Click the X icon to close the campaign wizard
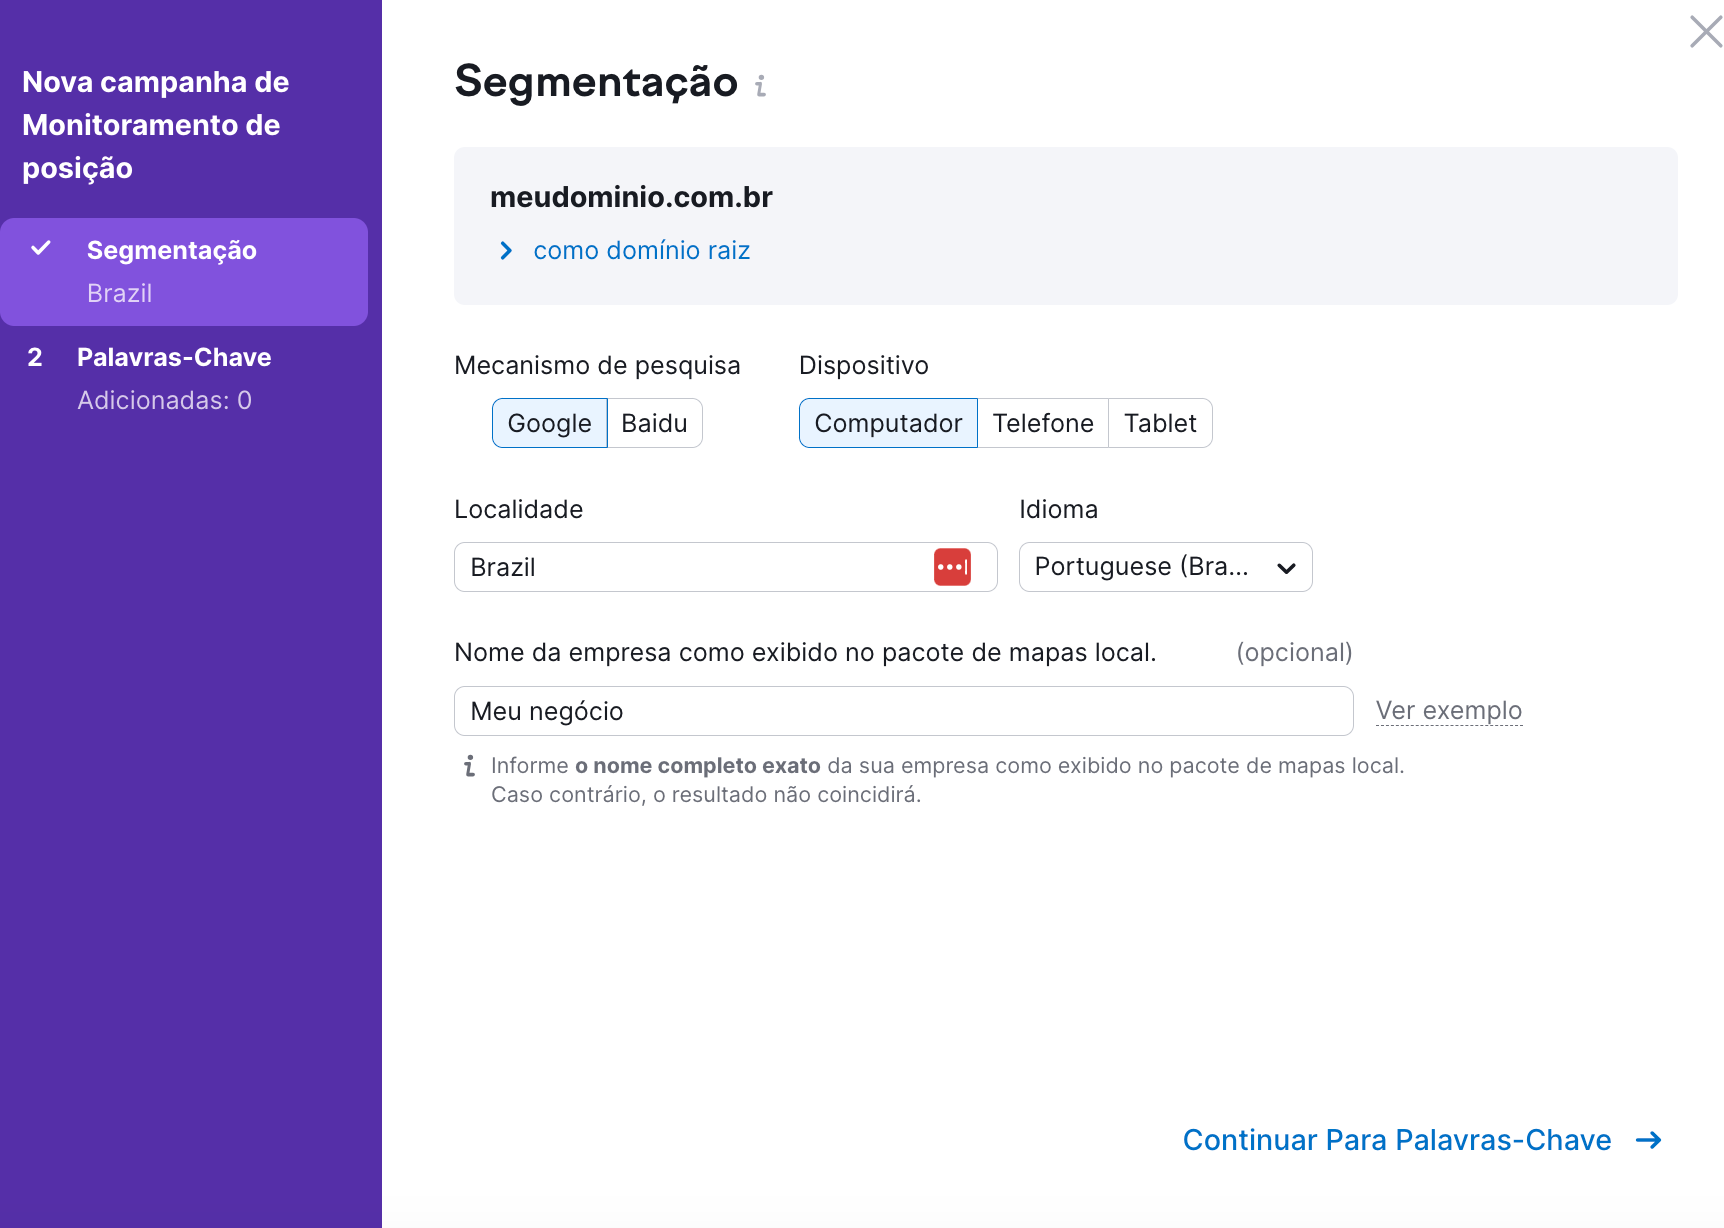The height and width of the screenshot is (1228, 1724). [x=1704, y=31]
